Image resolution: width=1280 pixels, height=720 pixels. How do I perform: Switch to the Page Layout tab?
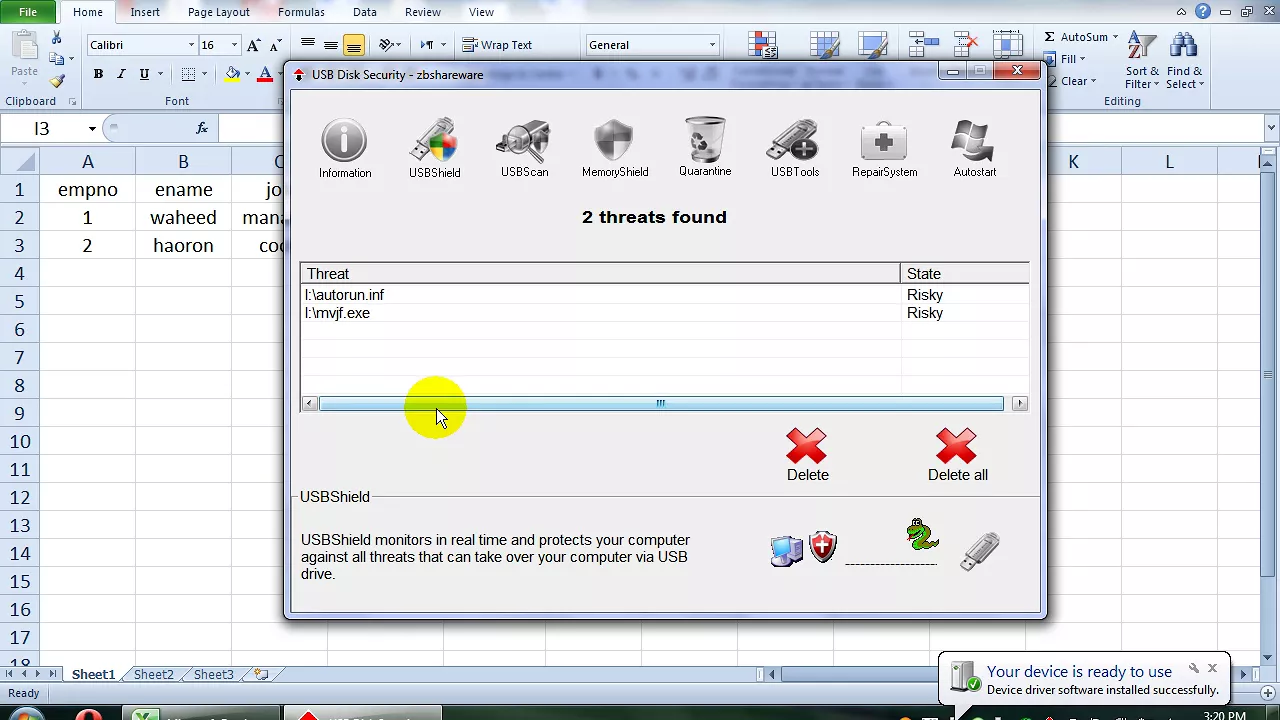coord(219,12)
